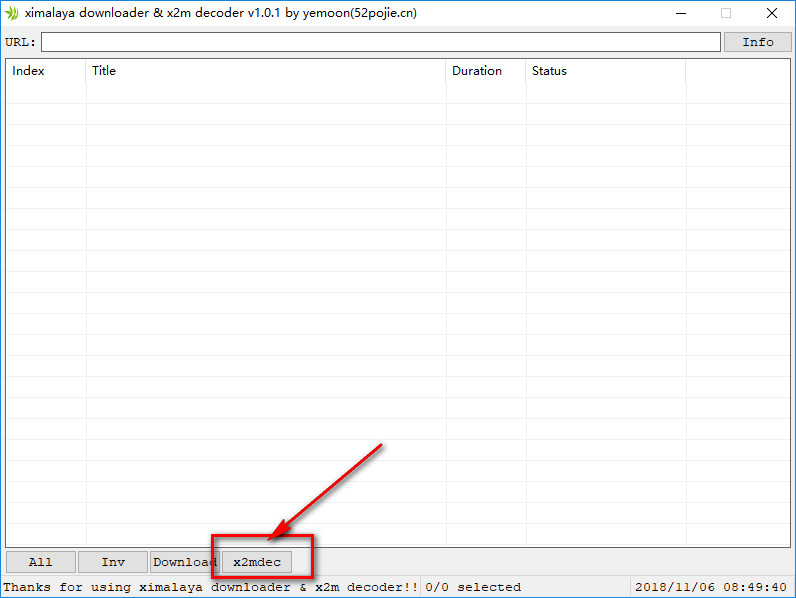Maximize the ximalaya downloader window
The width and height of the screenshot is (796, 598).
tap(726, 13)
